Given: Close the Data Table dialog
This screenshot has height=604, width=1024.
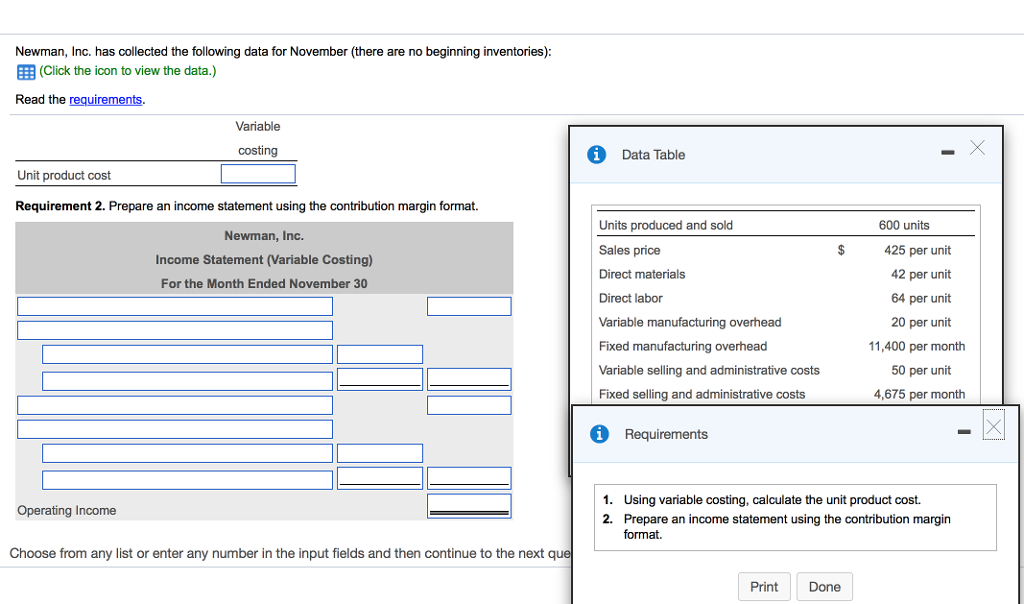Looking at the screenshot, I should (x=977, y=149).
